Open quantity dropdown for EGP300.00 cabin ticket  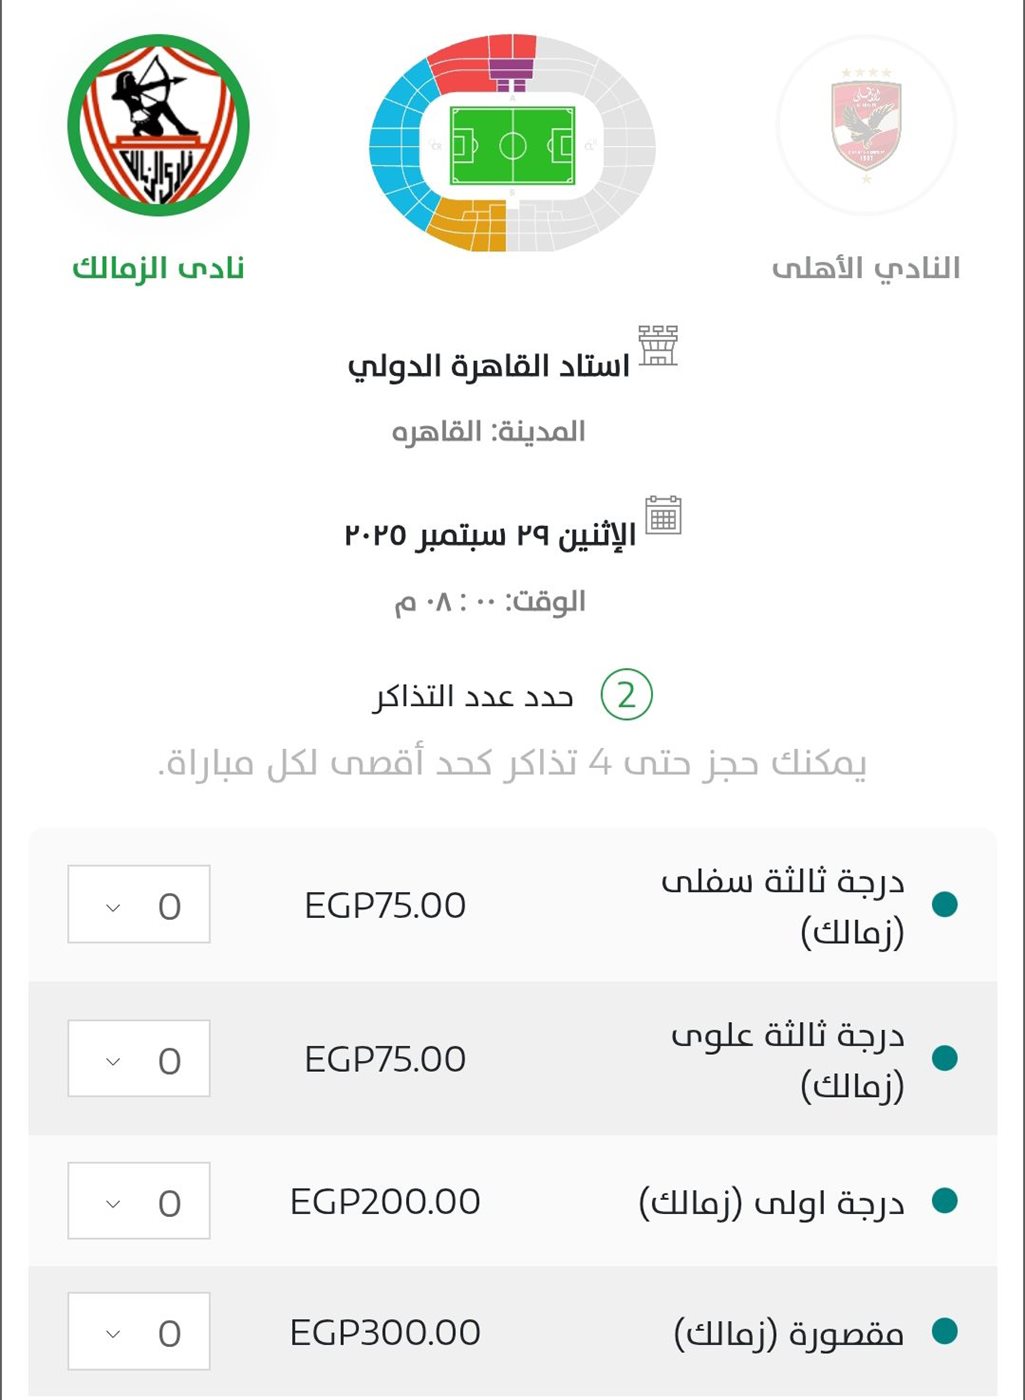point(139,1331)
